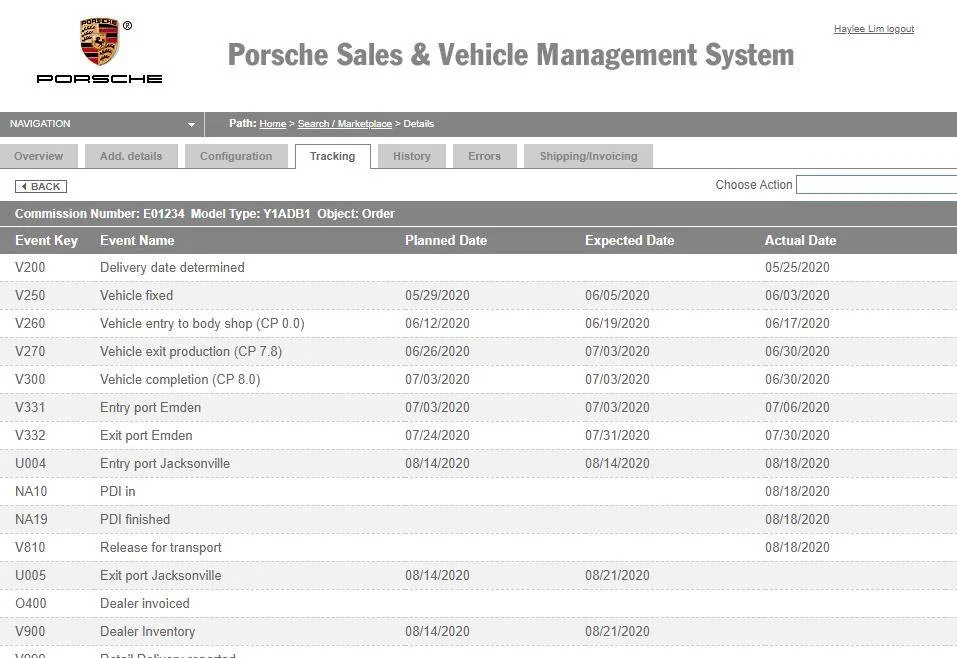
Task: Click actual date 05/25/2020
Action: (x=797, y=267)
